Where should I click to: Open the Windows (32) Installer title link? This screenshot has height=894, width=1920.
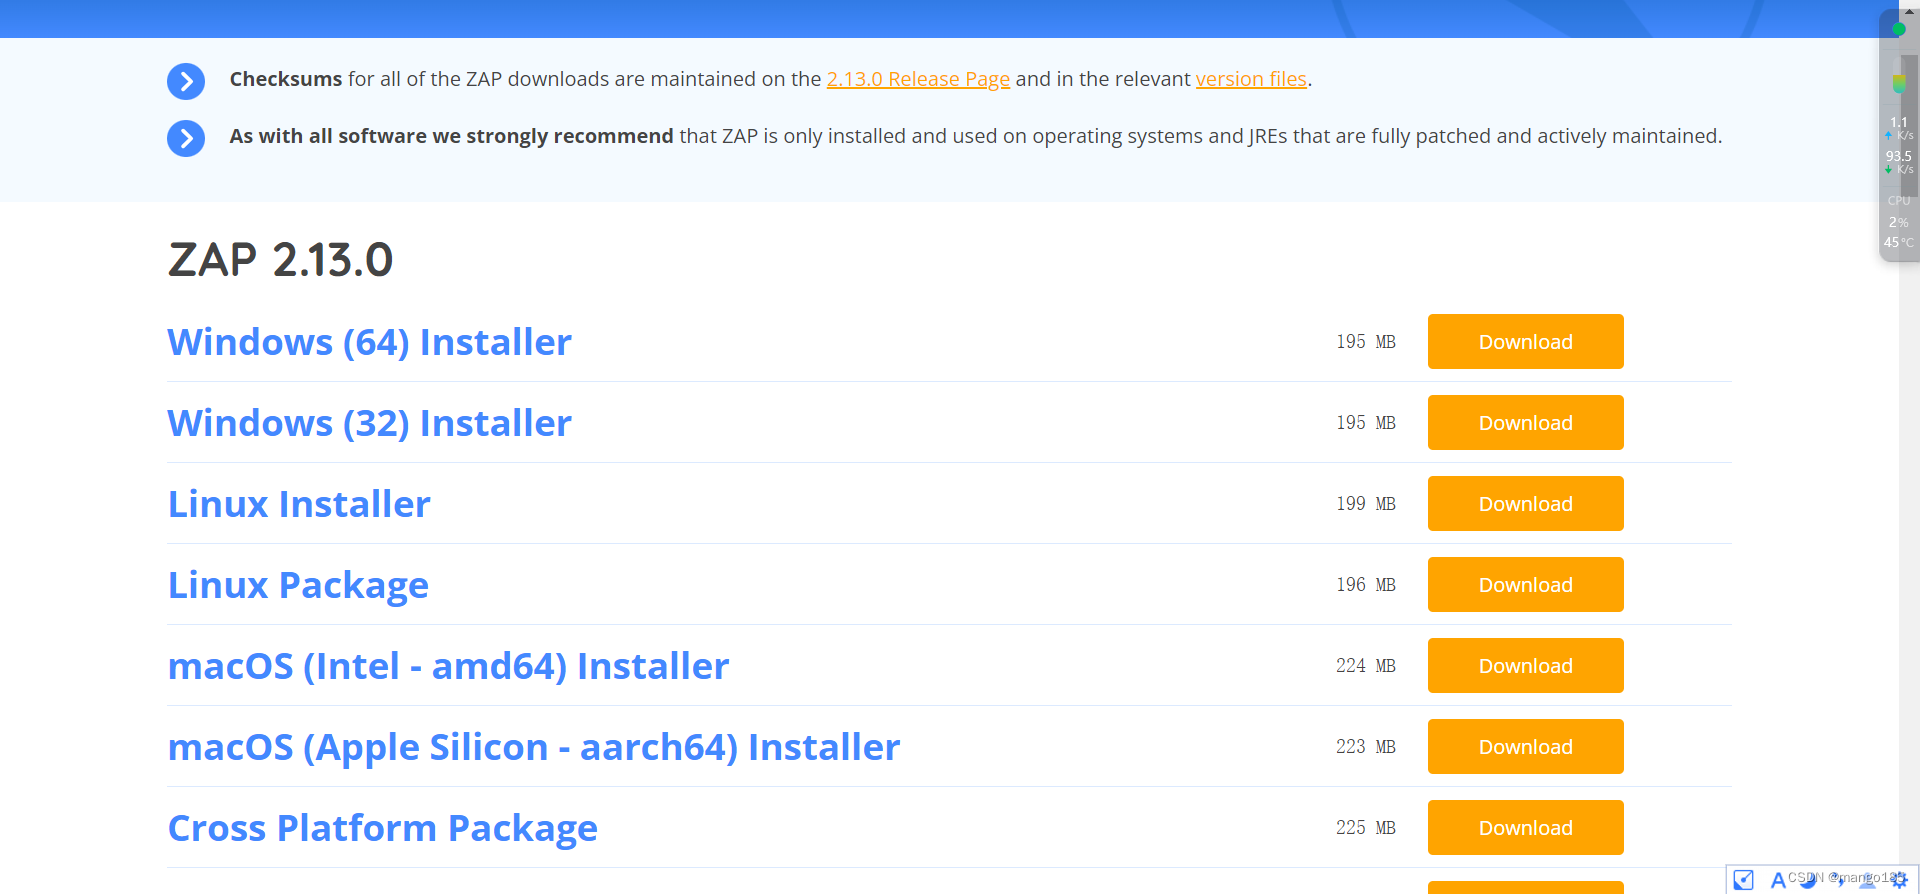point(369,423)
